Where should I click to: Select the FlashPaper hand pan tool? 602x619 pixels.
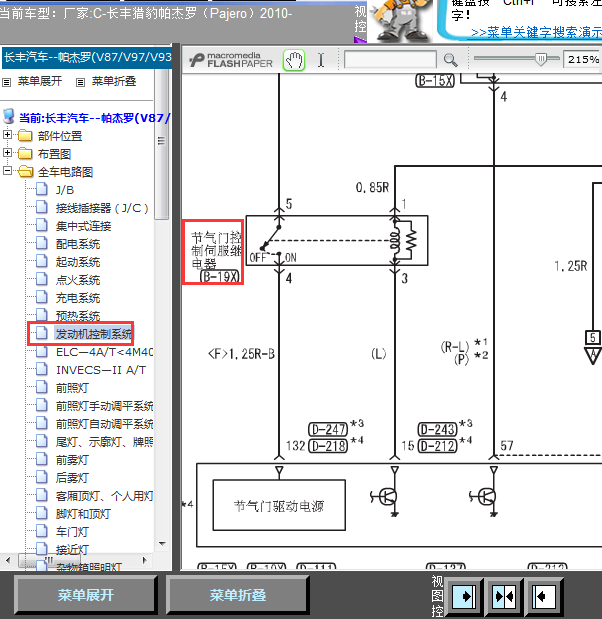click(x=294, y=60)
